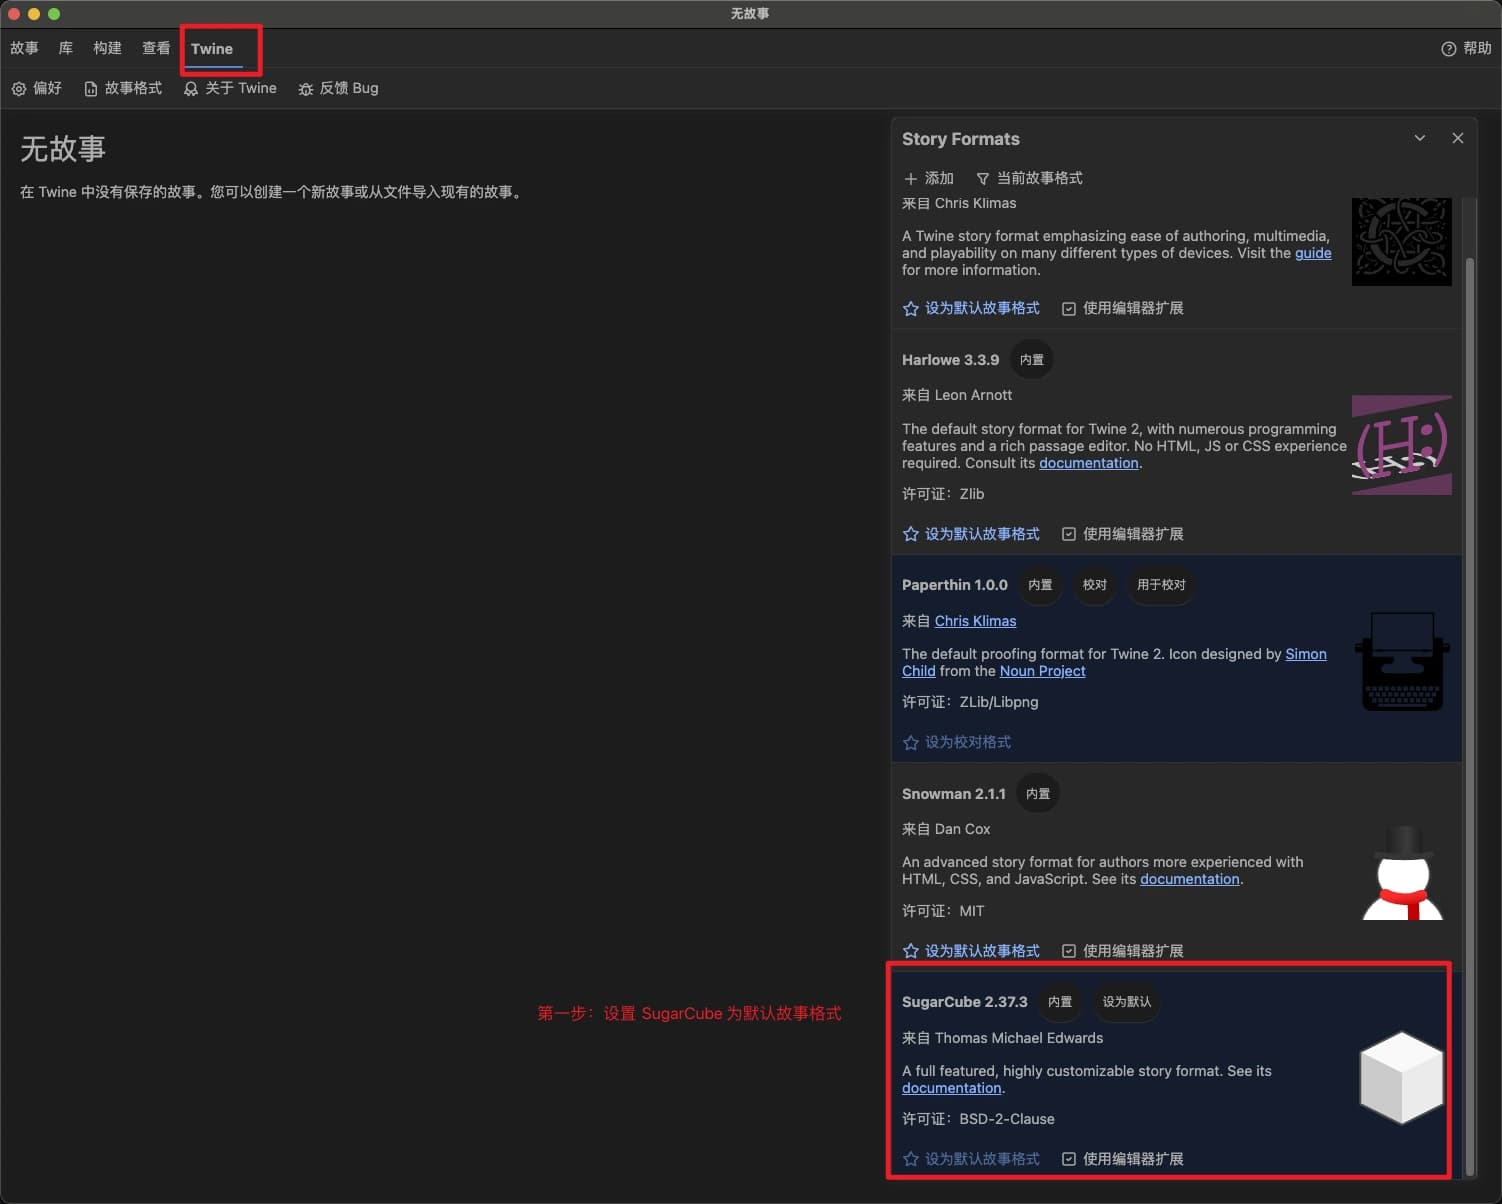
Task: Open the Chris Klimas link under Paperthin
Action: pyautogui.click(x=975, y=621)
